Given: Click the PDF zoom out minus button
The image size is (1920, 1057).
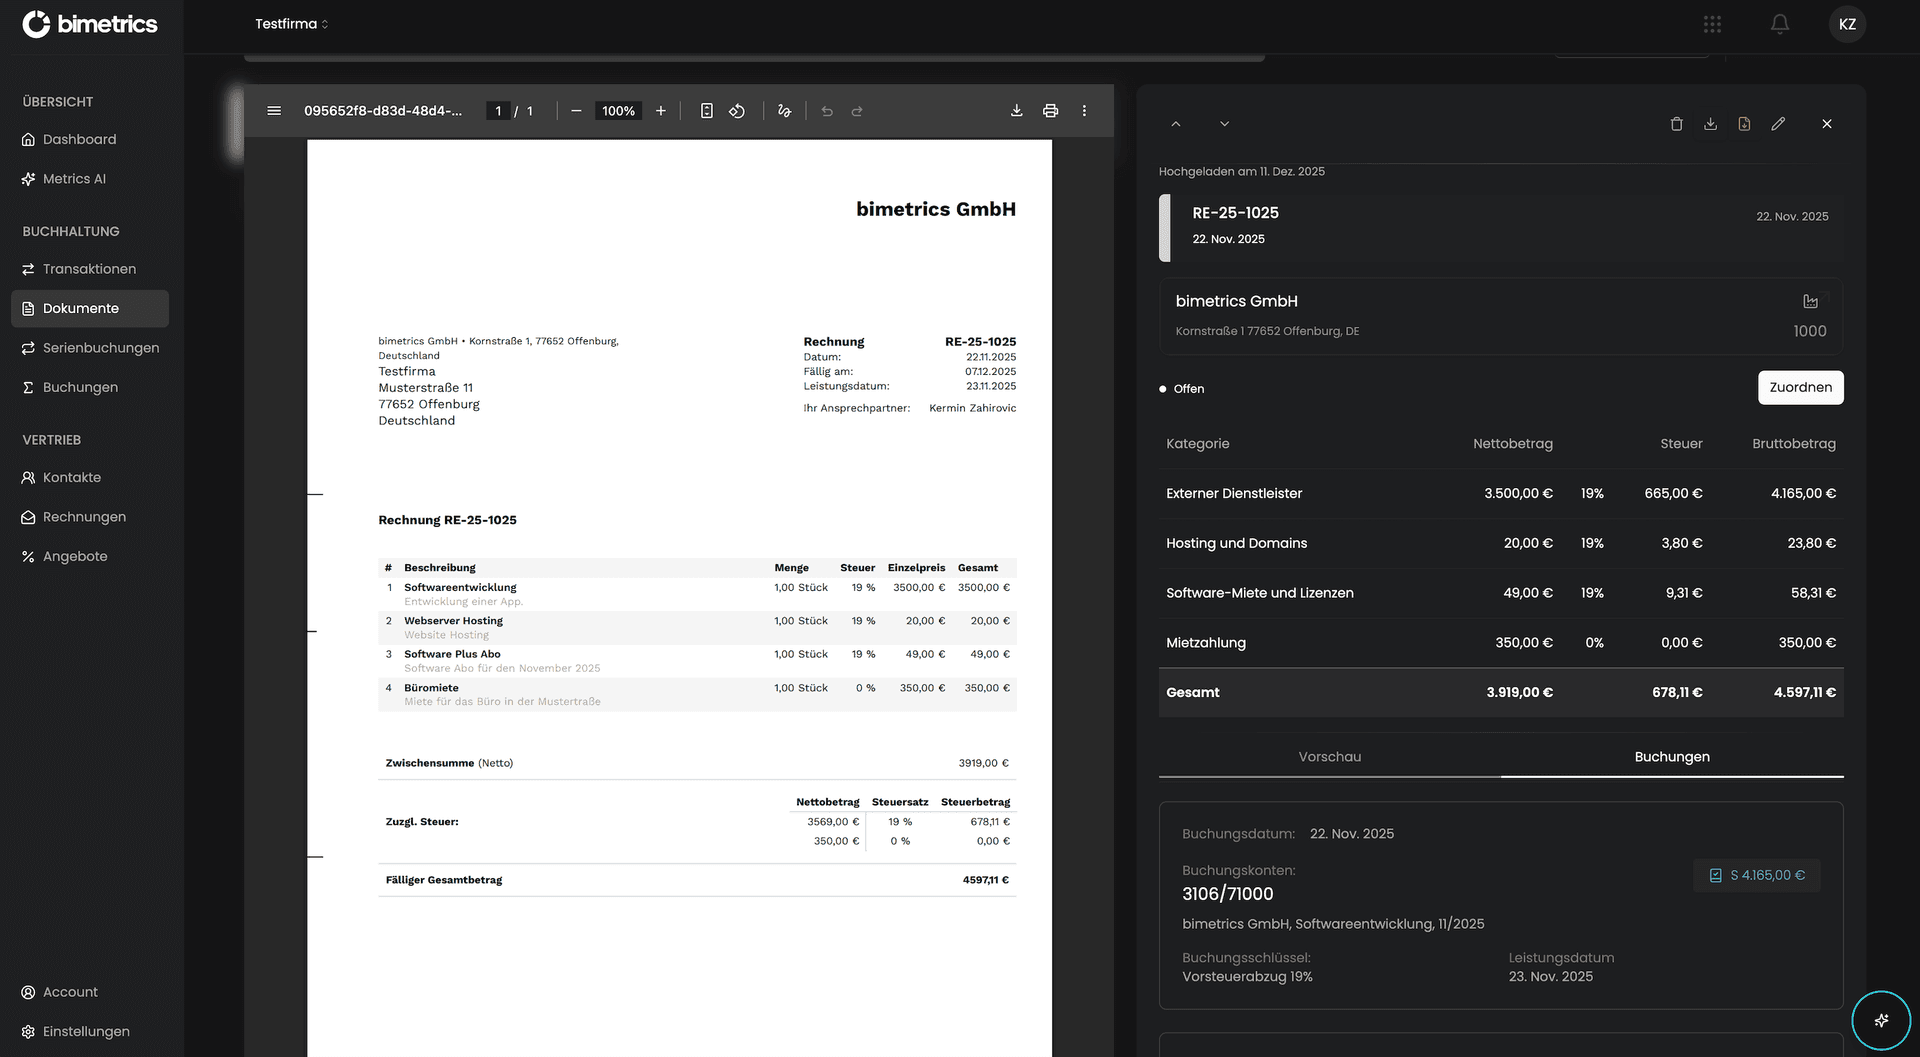Looking at the screenshot, I should pyautogui.click(x=576, y=111).
